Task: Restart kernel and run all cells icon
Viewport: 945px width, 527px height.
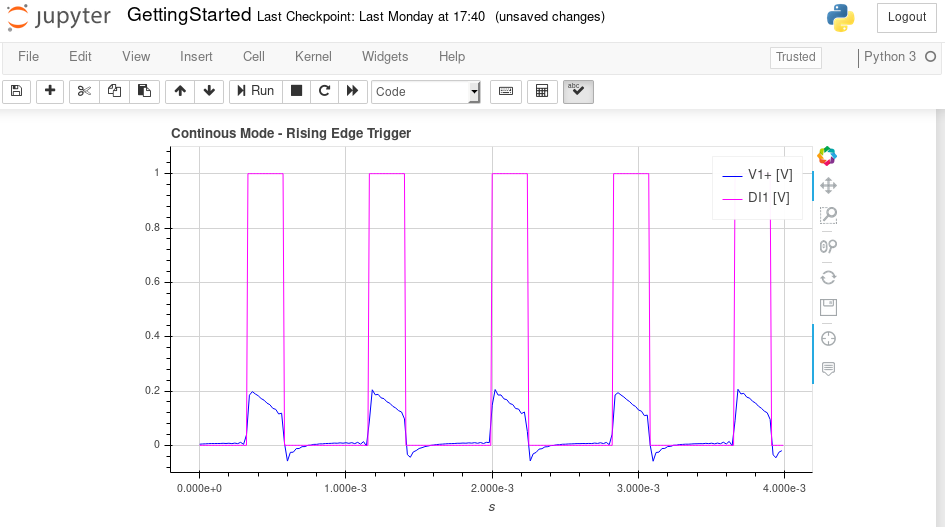Action: (353, 92)
